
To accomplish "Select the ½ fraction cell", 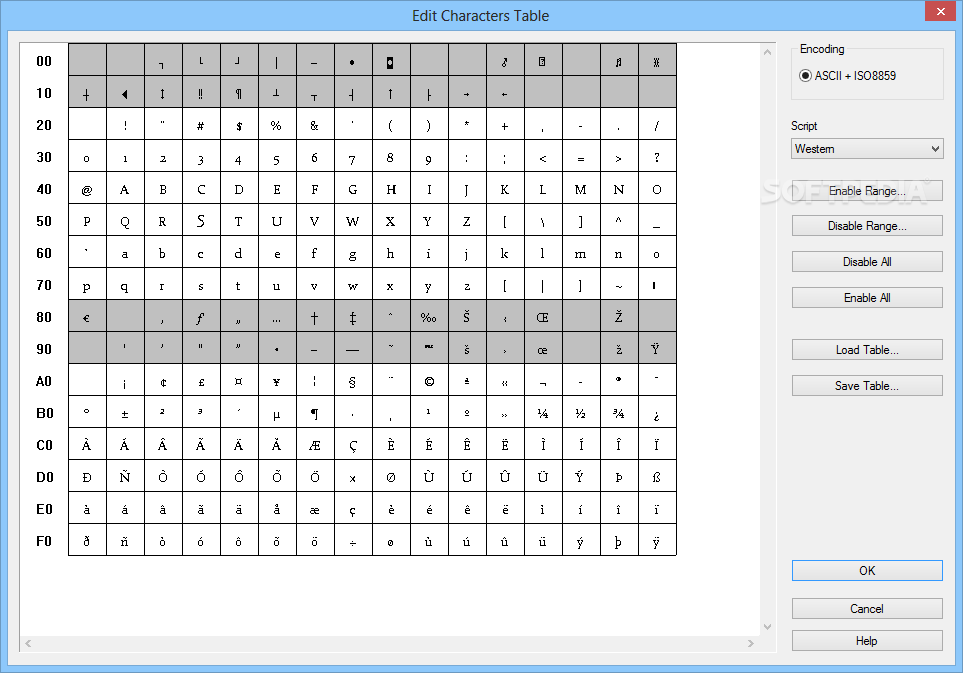I will pos(581,413).
